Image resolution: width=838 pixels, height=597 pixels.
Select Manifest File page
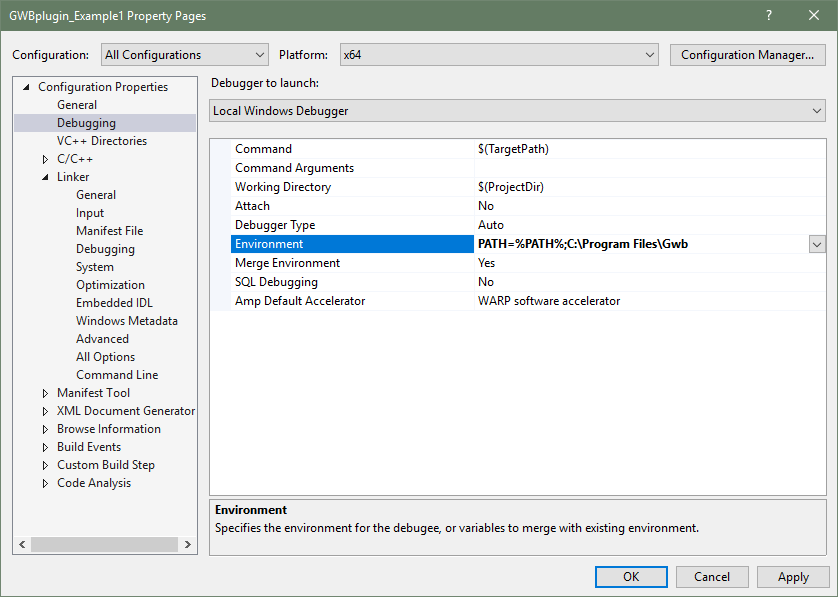pyautogui.click(x=110, y=231)
